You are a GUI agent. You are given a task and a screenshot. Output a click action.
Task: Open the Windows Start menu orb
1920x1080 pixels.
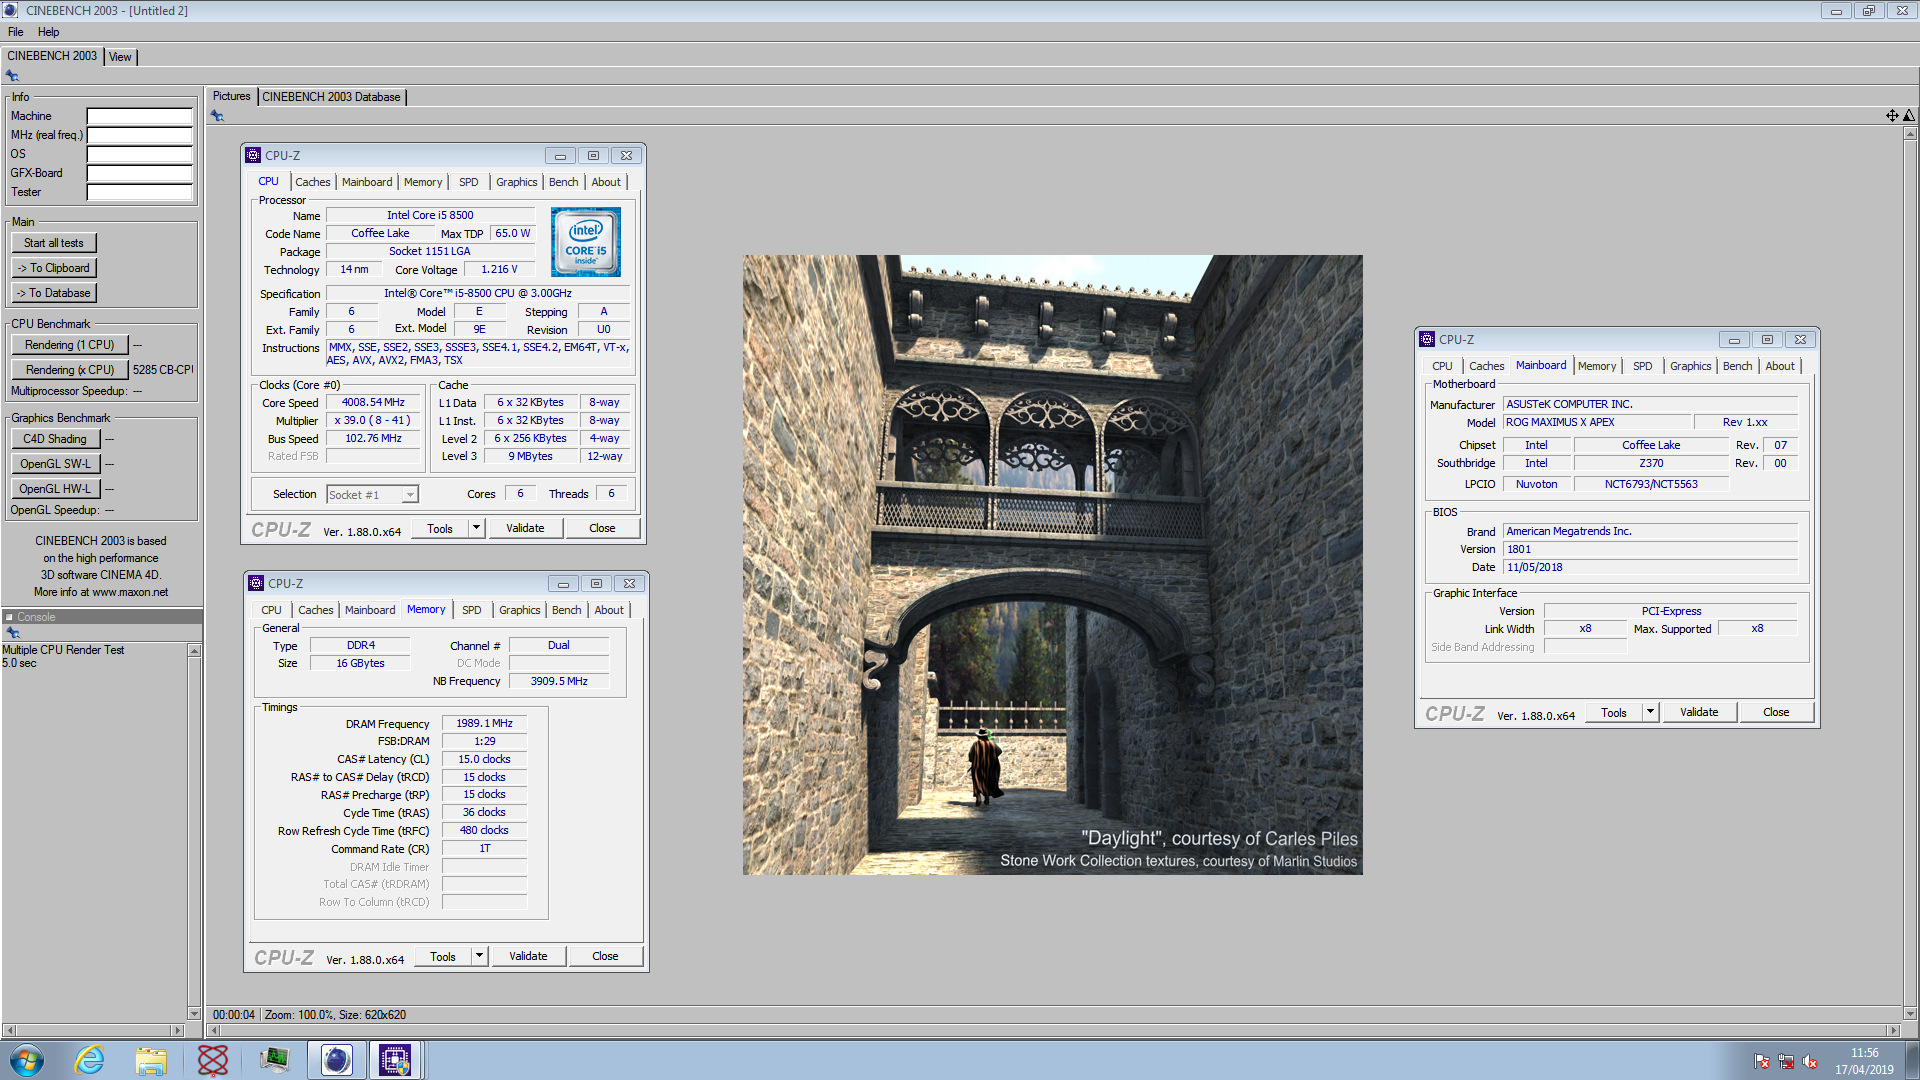click(x=27, y=1060)
